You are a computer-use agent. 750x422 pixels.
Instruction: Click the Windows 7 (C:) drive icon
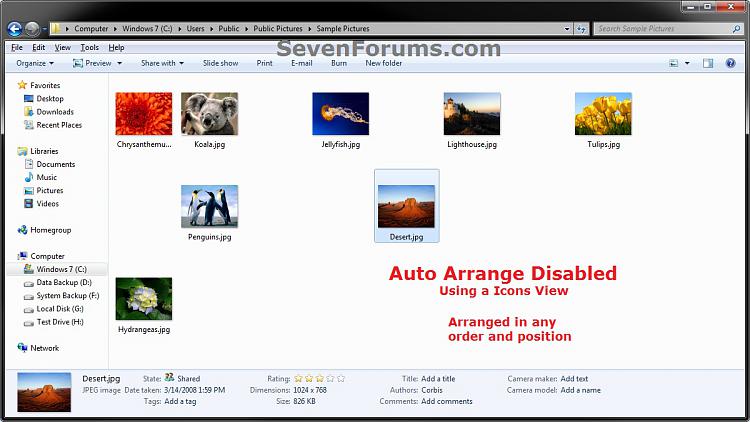[x=28, y=269]
